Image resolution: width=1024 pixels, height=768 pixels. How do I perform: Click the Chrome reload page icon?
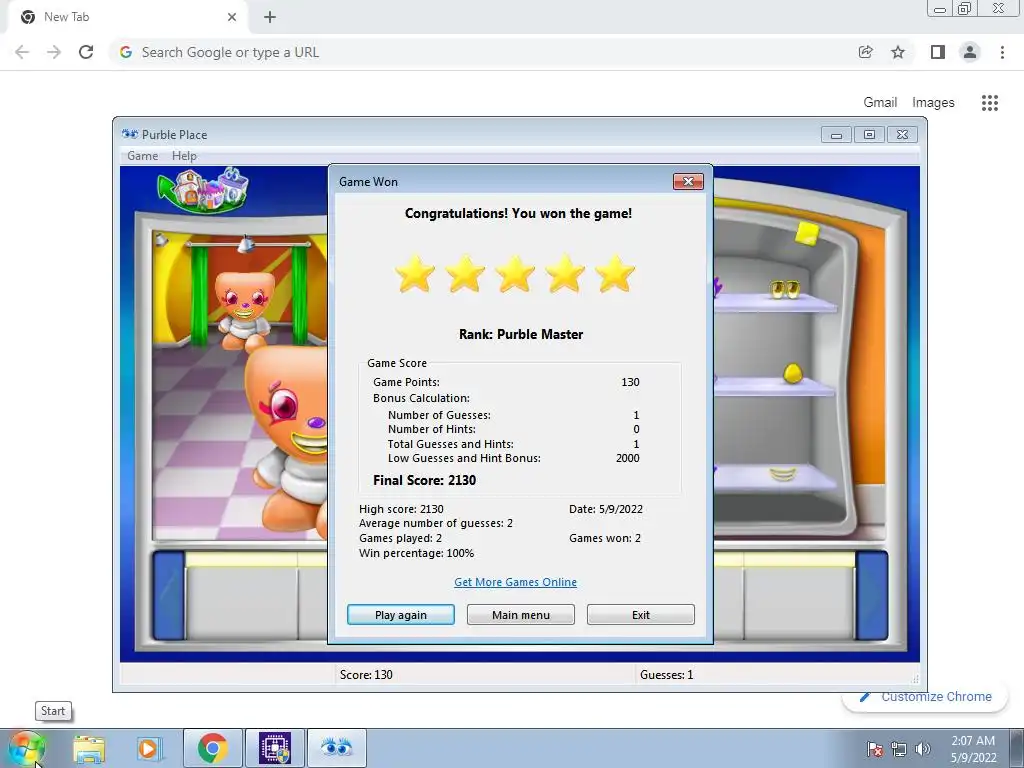tap(86, 52)
